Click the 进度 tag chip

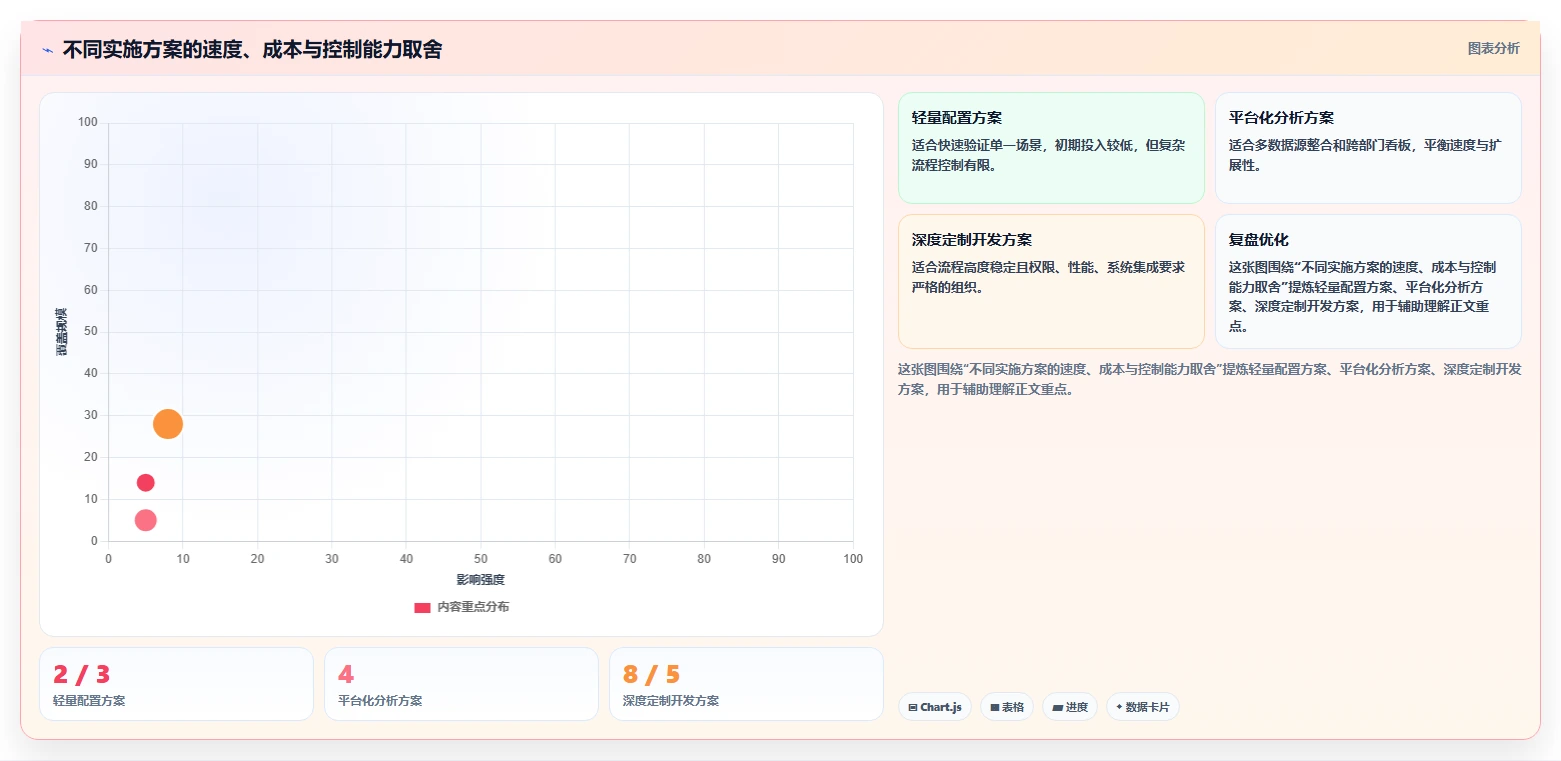(x=1070, y=707)
